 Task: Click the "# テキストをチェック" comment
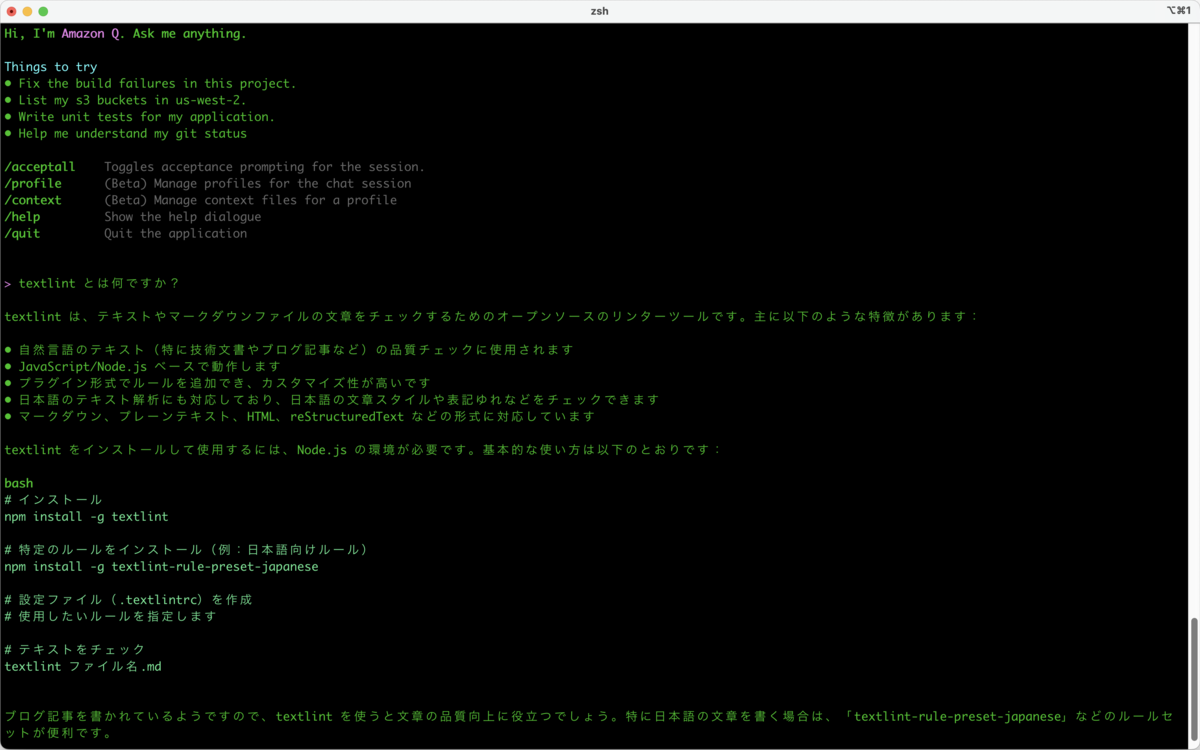[75, 650]
